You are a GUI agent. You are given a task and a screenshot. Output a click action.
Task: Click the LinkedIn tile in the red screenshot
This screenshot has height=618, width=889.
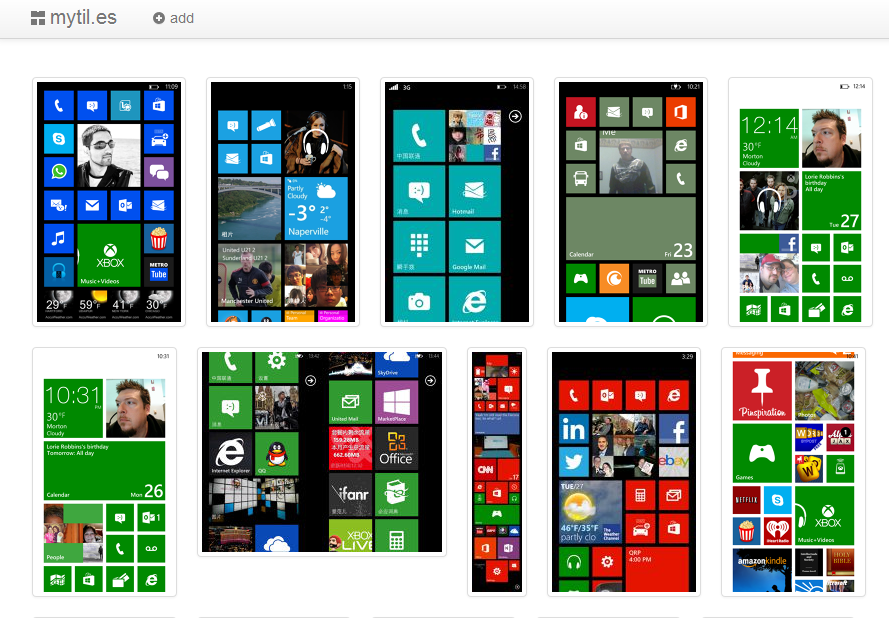(x=574, y=429)
